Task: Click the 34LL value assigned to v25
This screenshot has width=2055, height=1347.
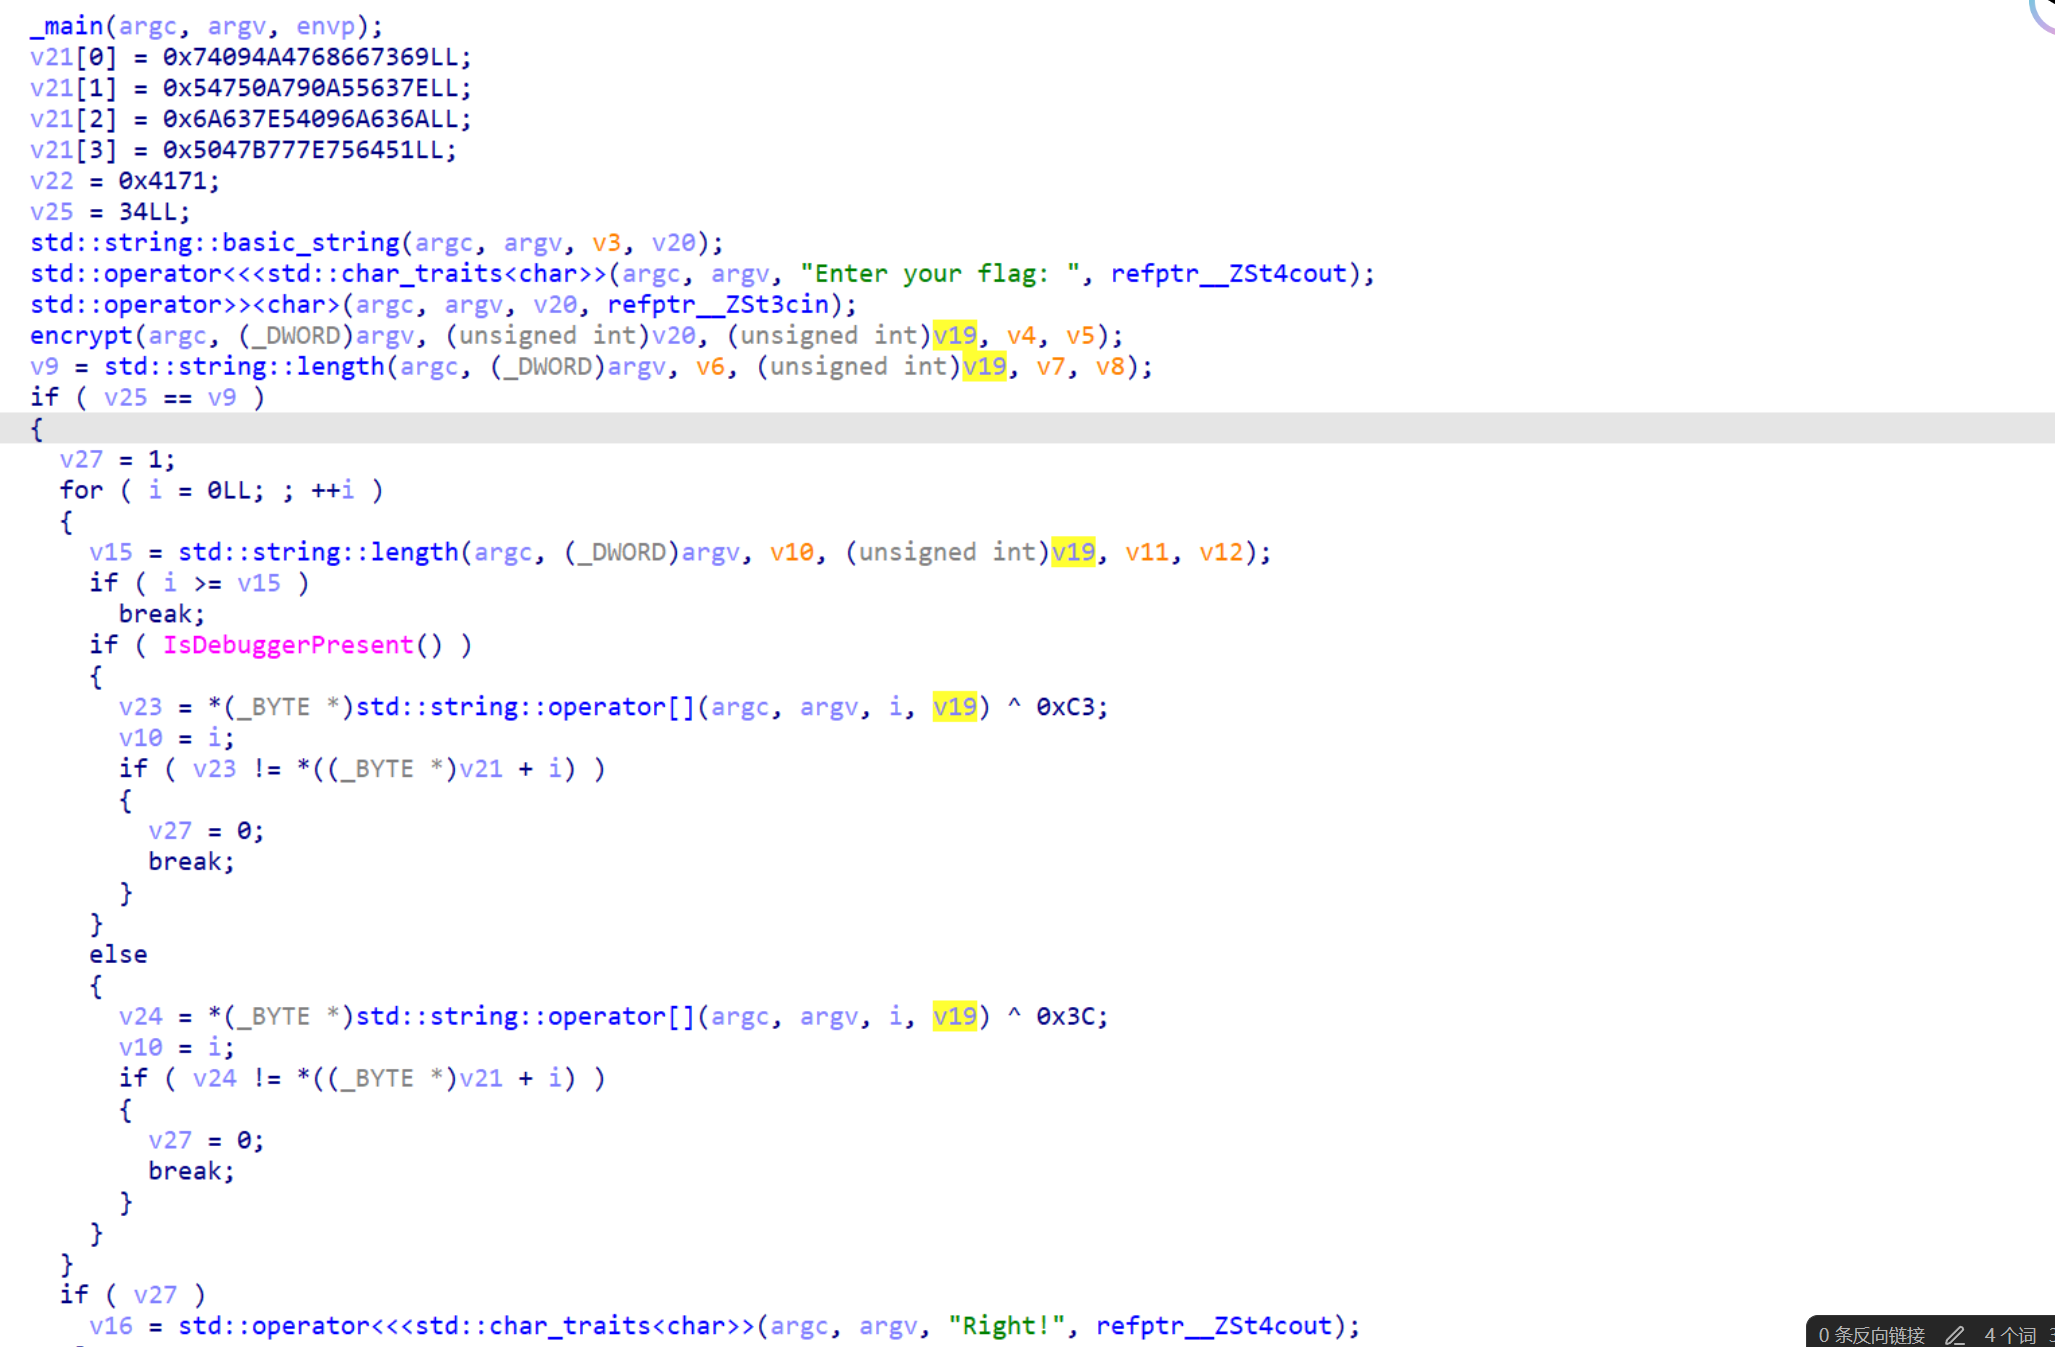Action: [x=148, y=212]
